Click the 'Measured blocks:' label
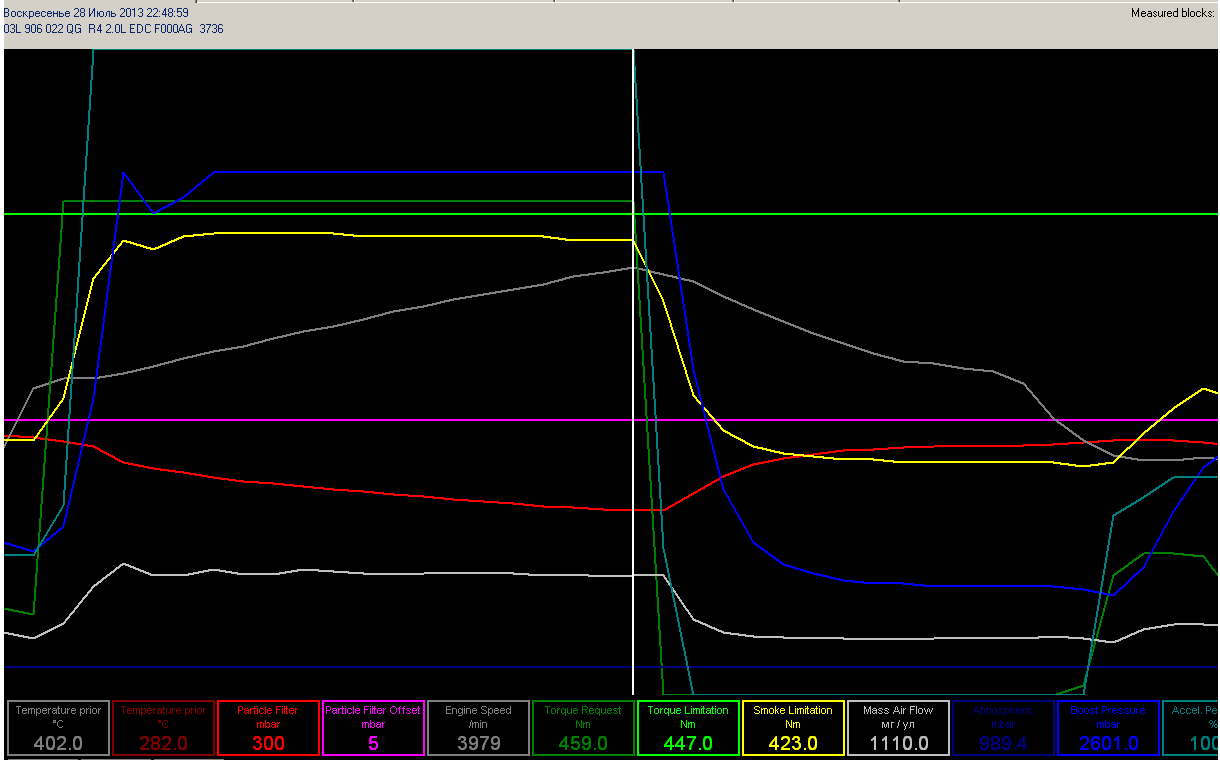Image resolution: width=1220 pixels, height=763 pixels. [x=1172, y=13]
